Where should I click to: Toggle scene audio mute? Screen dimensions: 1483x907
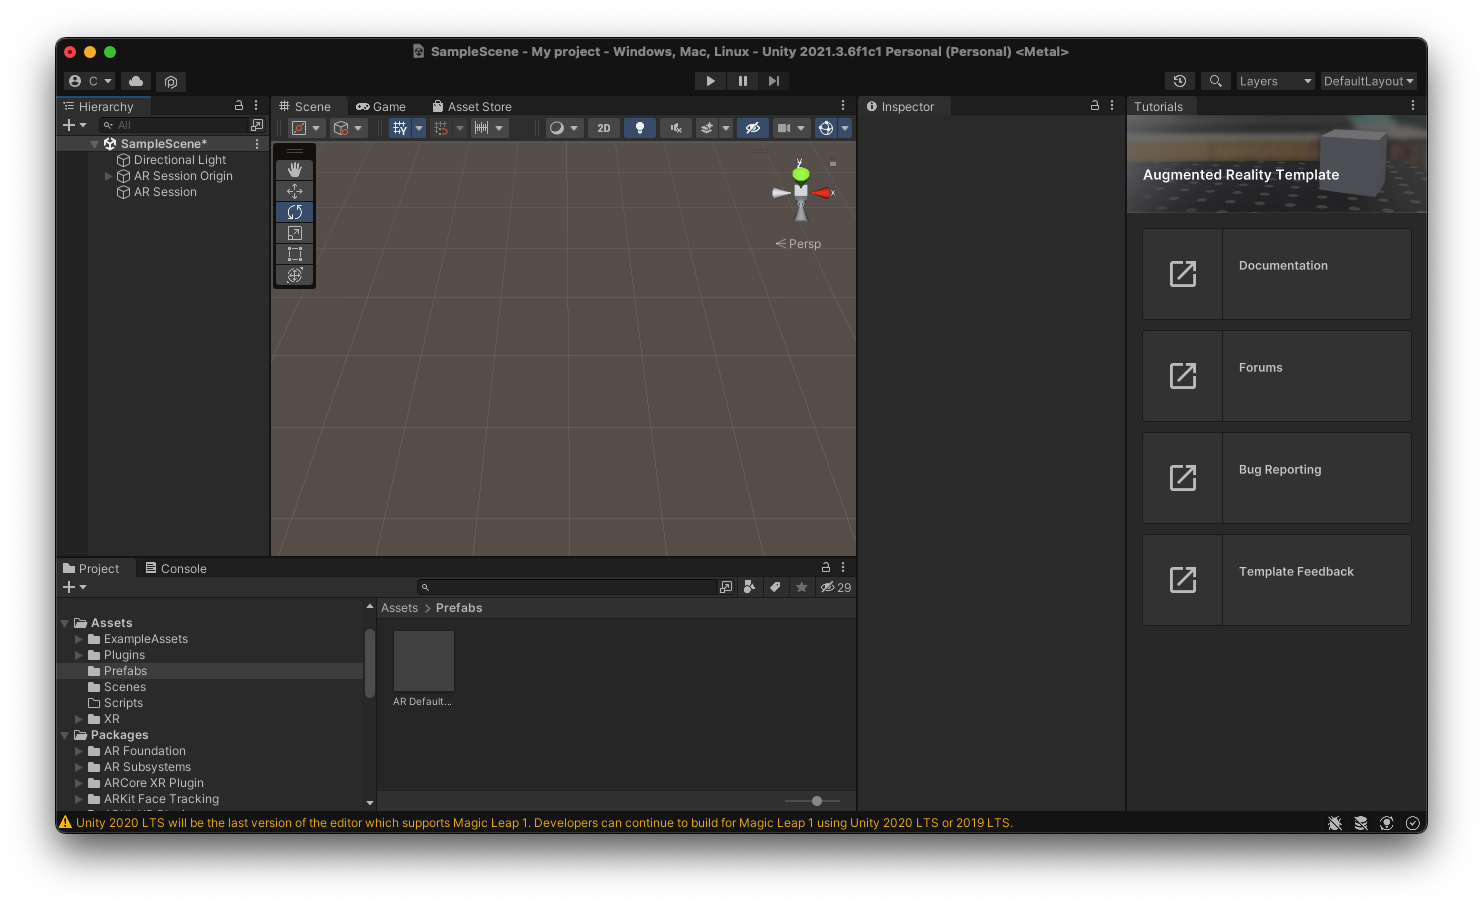pos(676,128)
